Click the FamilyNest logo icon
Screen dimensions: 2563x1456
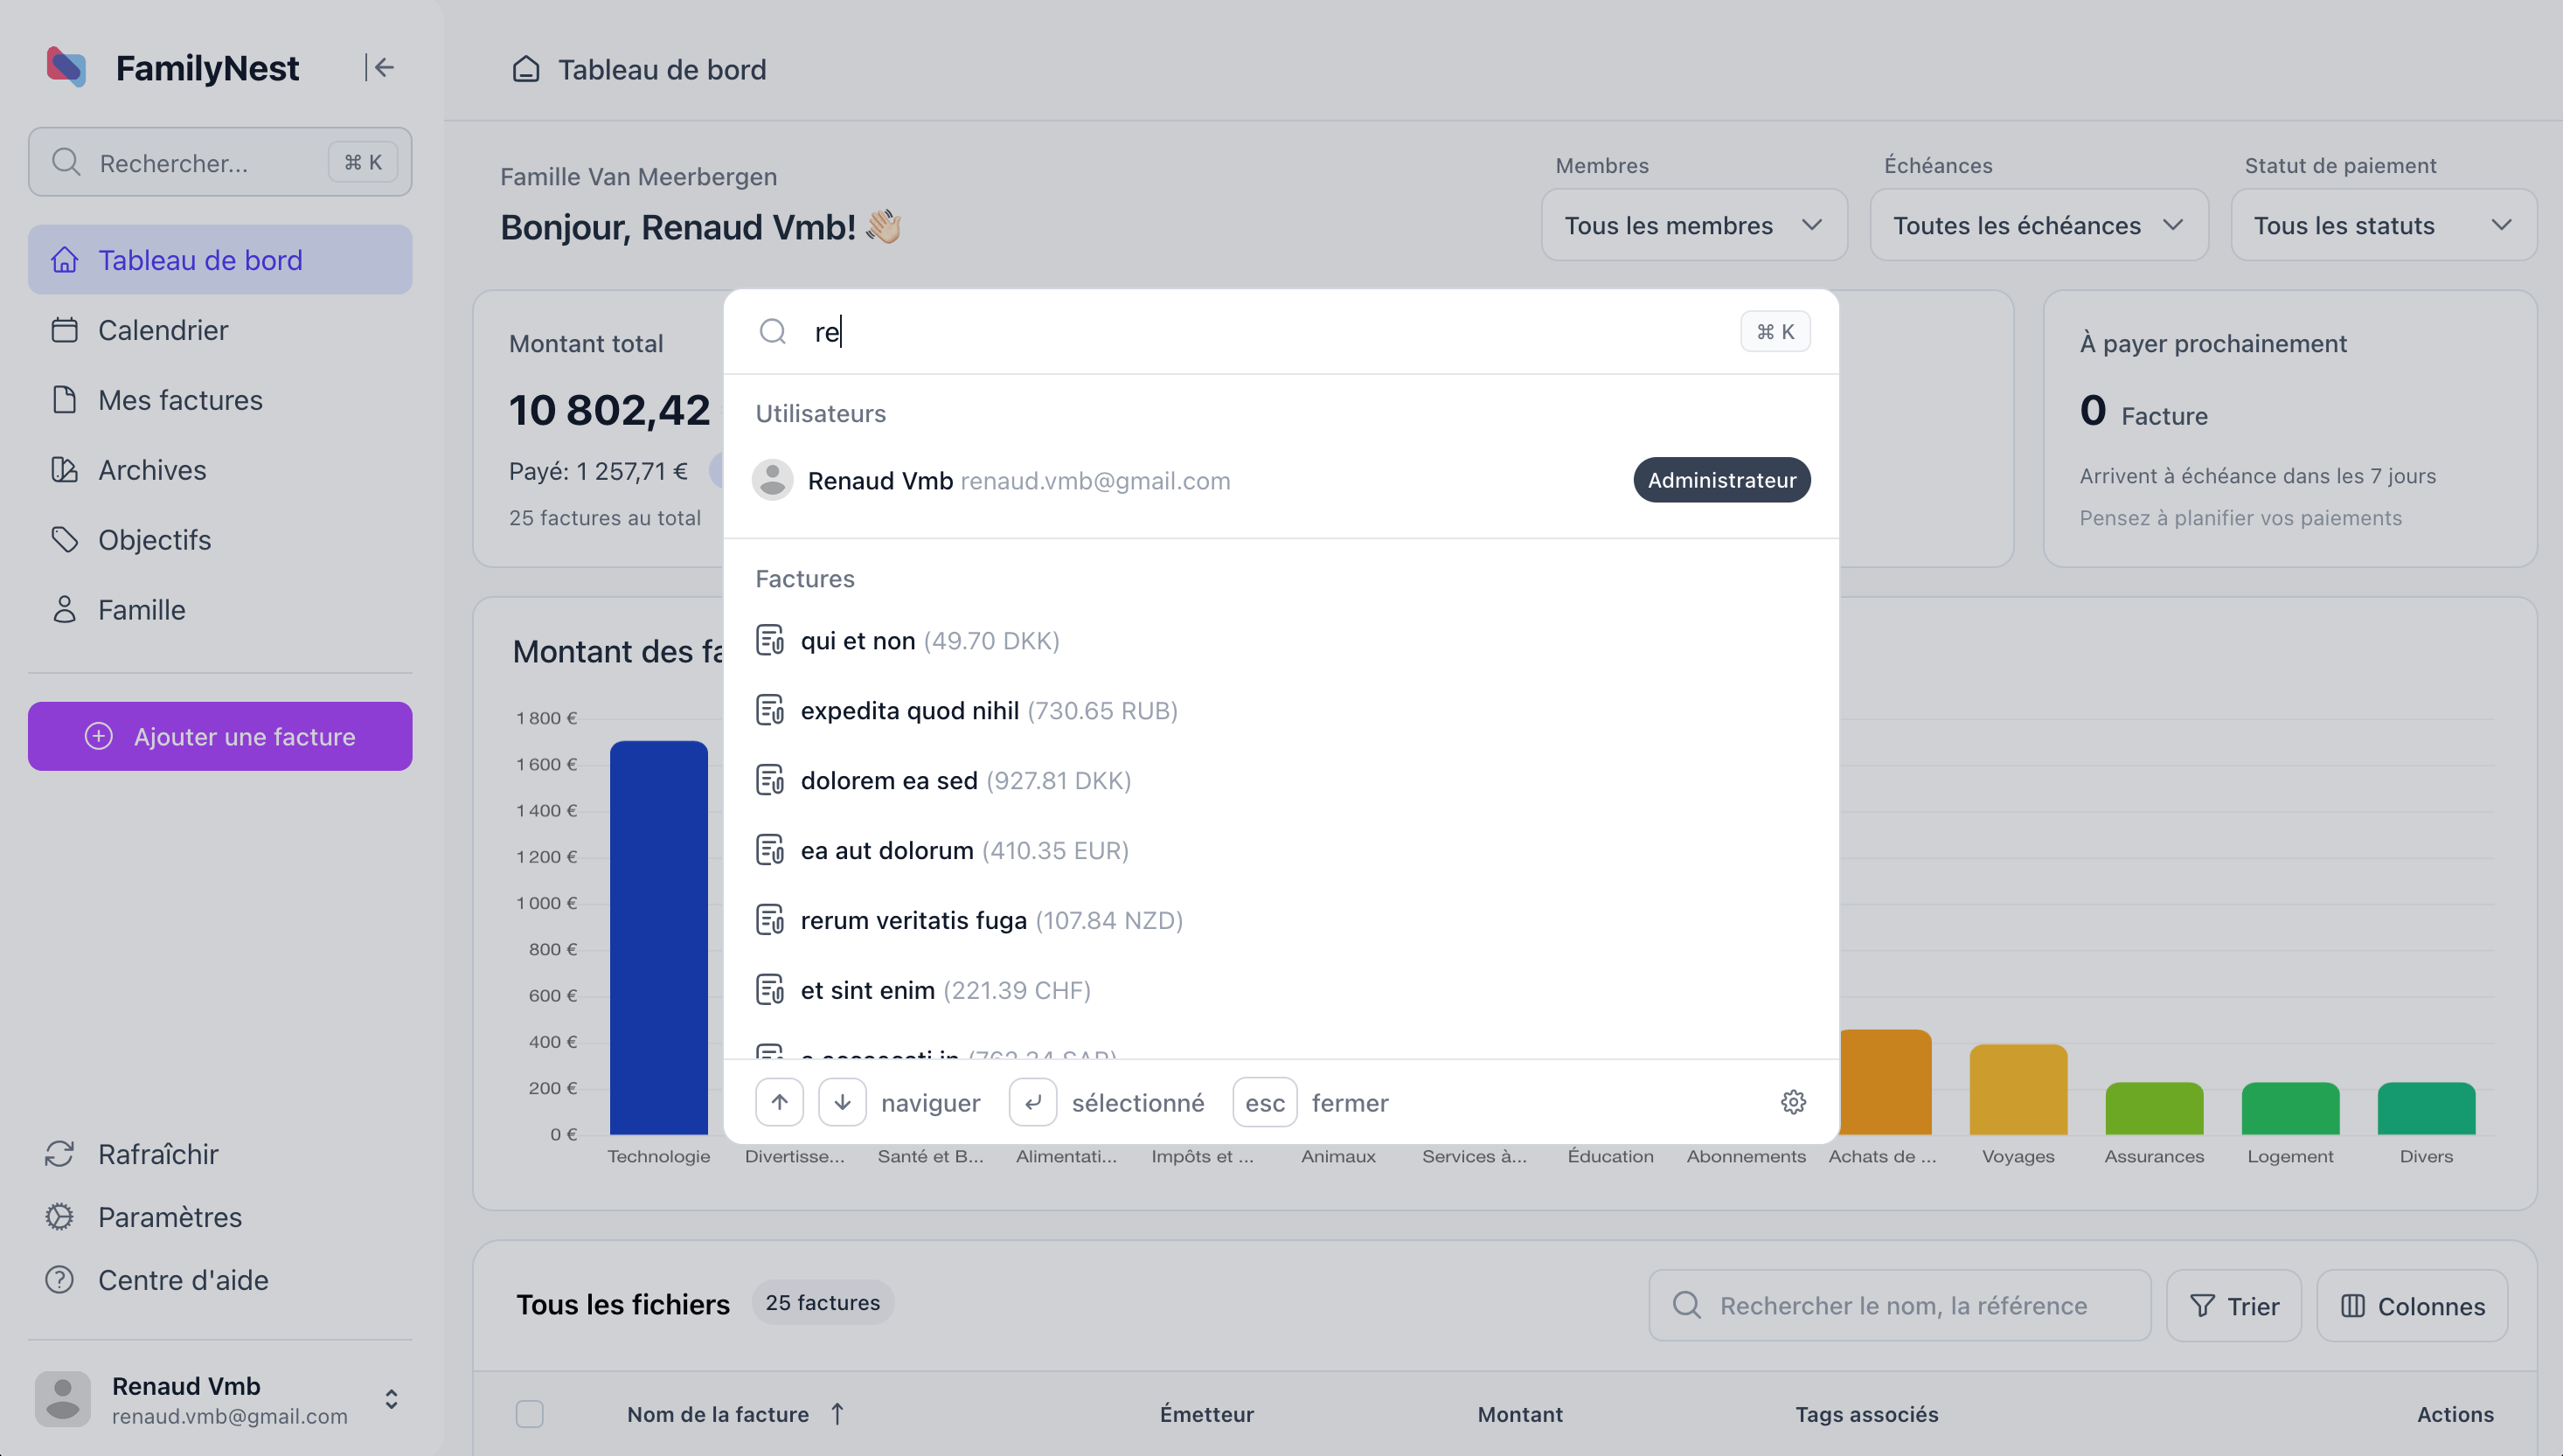66,67
